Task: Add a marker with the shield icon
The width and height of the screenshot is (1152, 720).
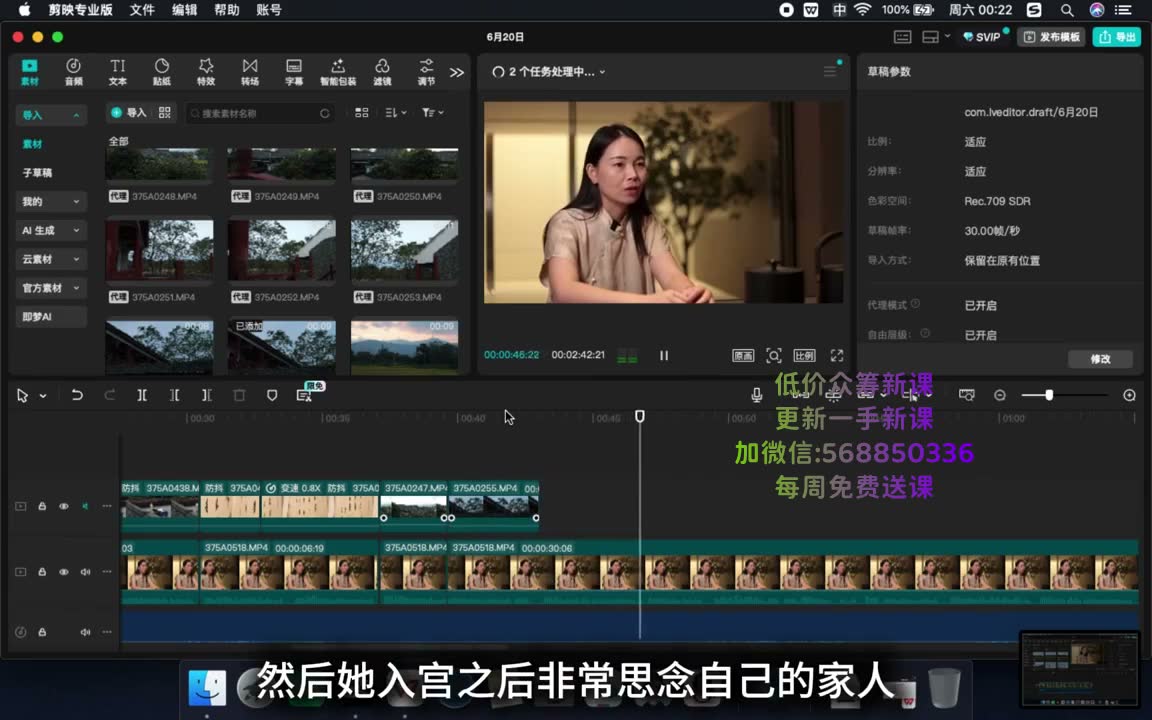Action: click(x=272, y=395)
